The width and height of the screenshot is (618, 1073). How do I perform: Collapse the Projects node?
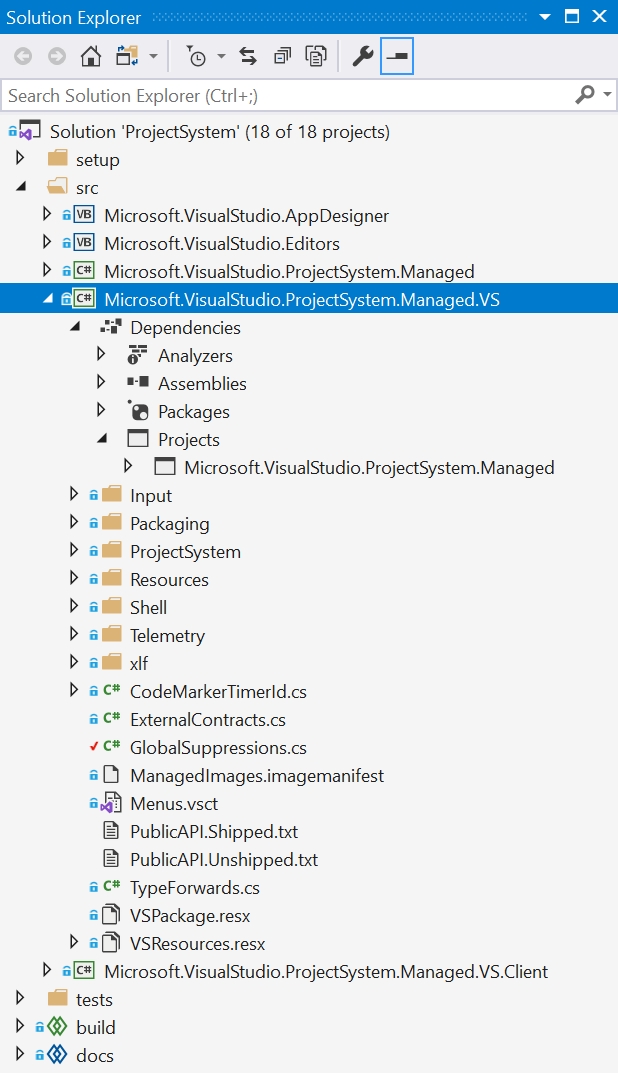pos(102,439)
